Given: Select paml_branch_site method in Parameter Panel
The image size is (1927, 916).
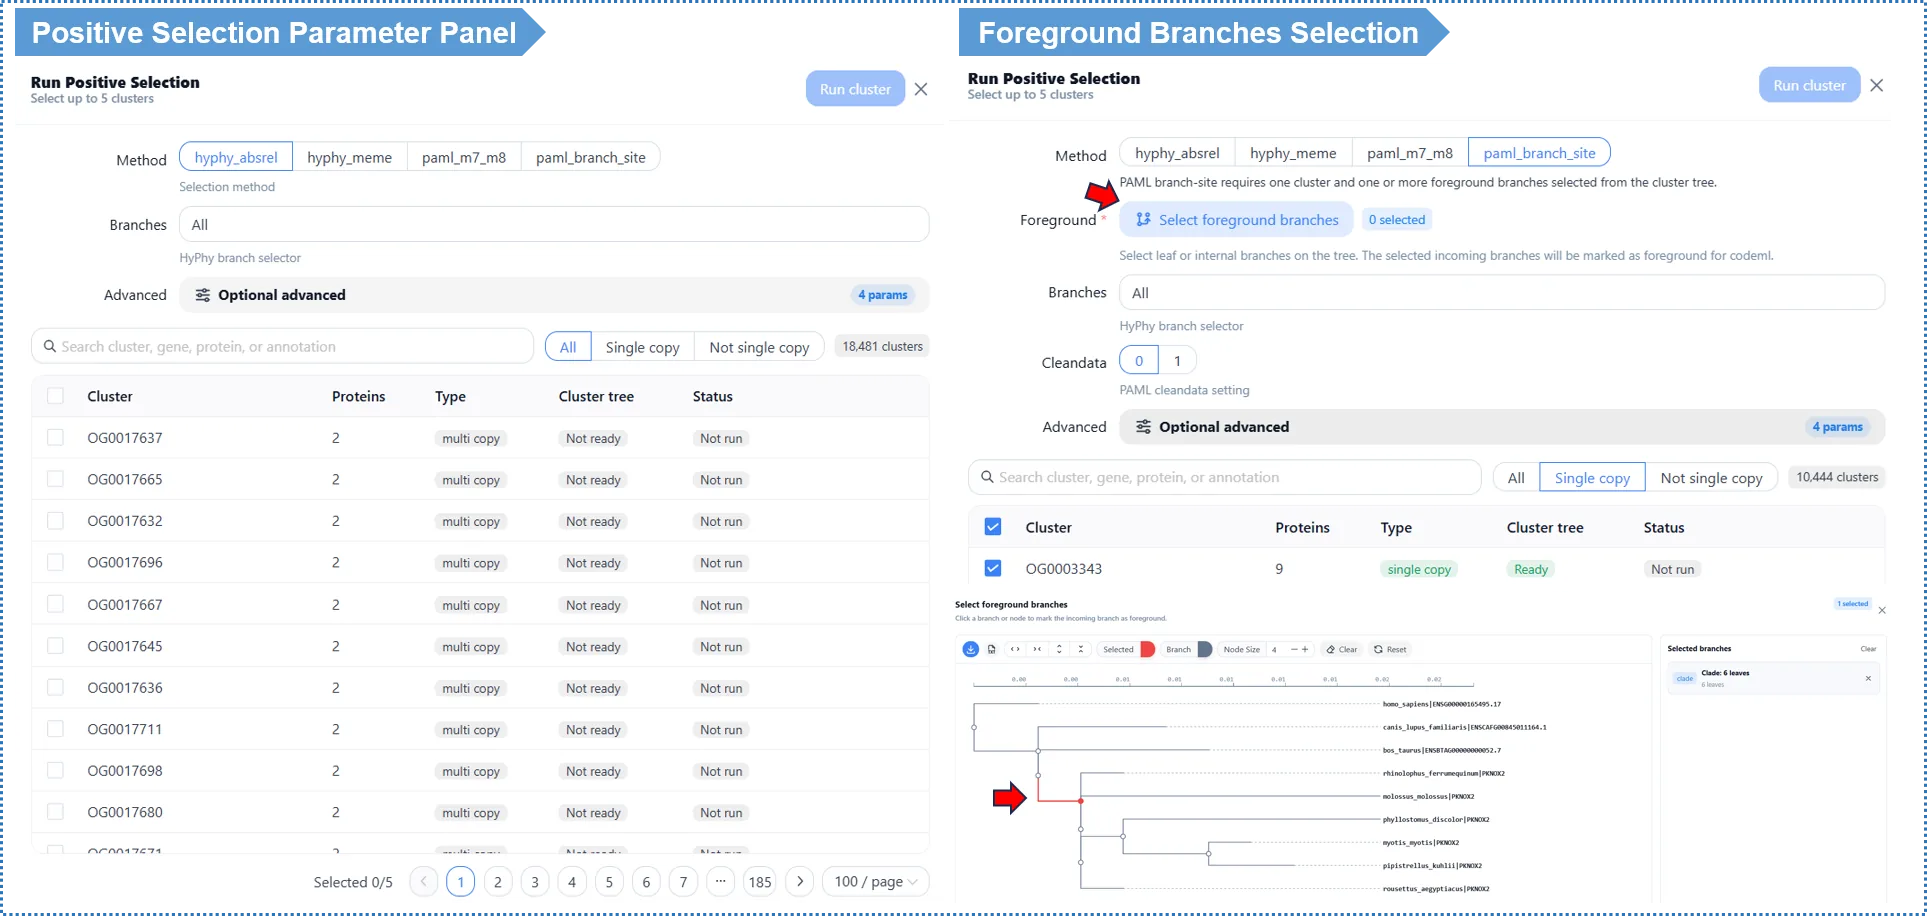Looking at the screenshot, I should (x=591, y=157).
